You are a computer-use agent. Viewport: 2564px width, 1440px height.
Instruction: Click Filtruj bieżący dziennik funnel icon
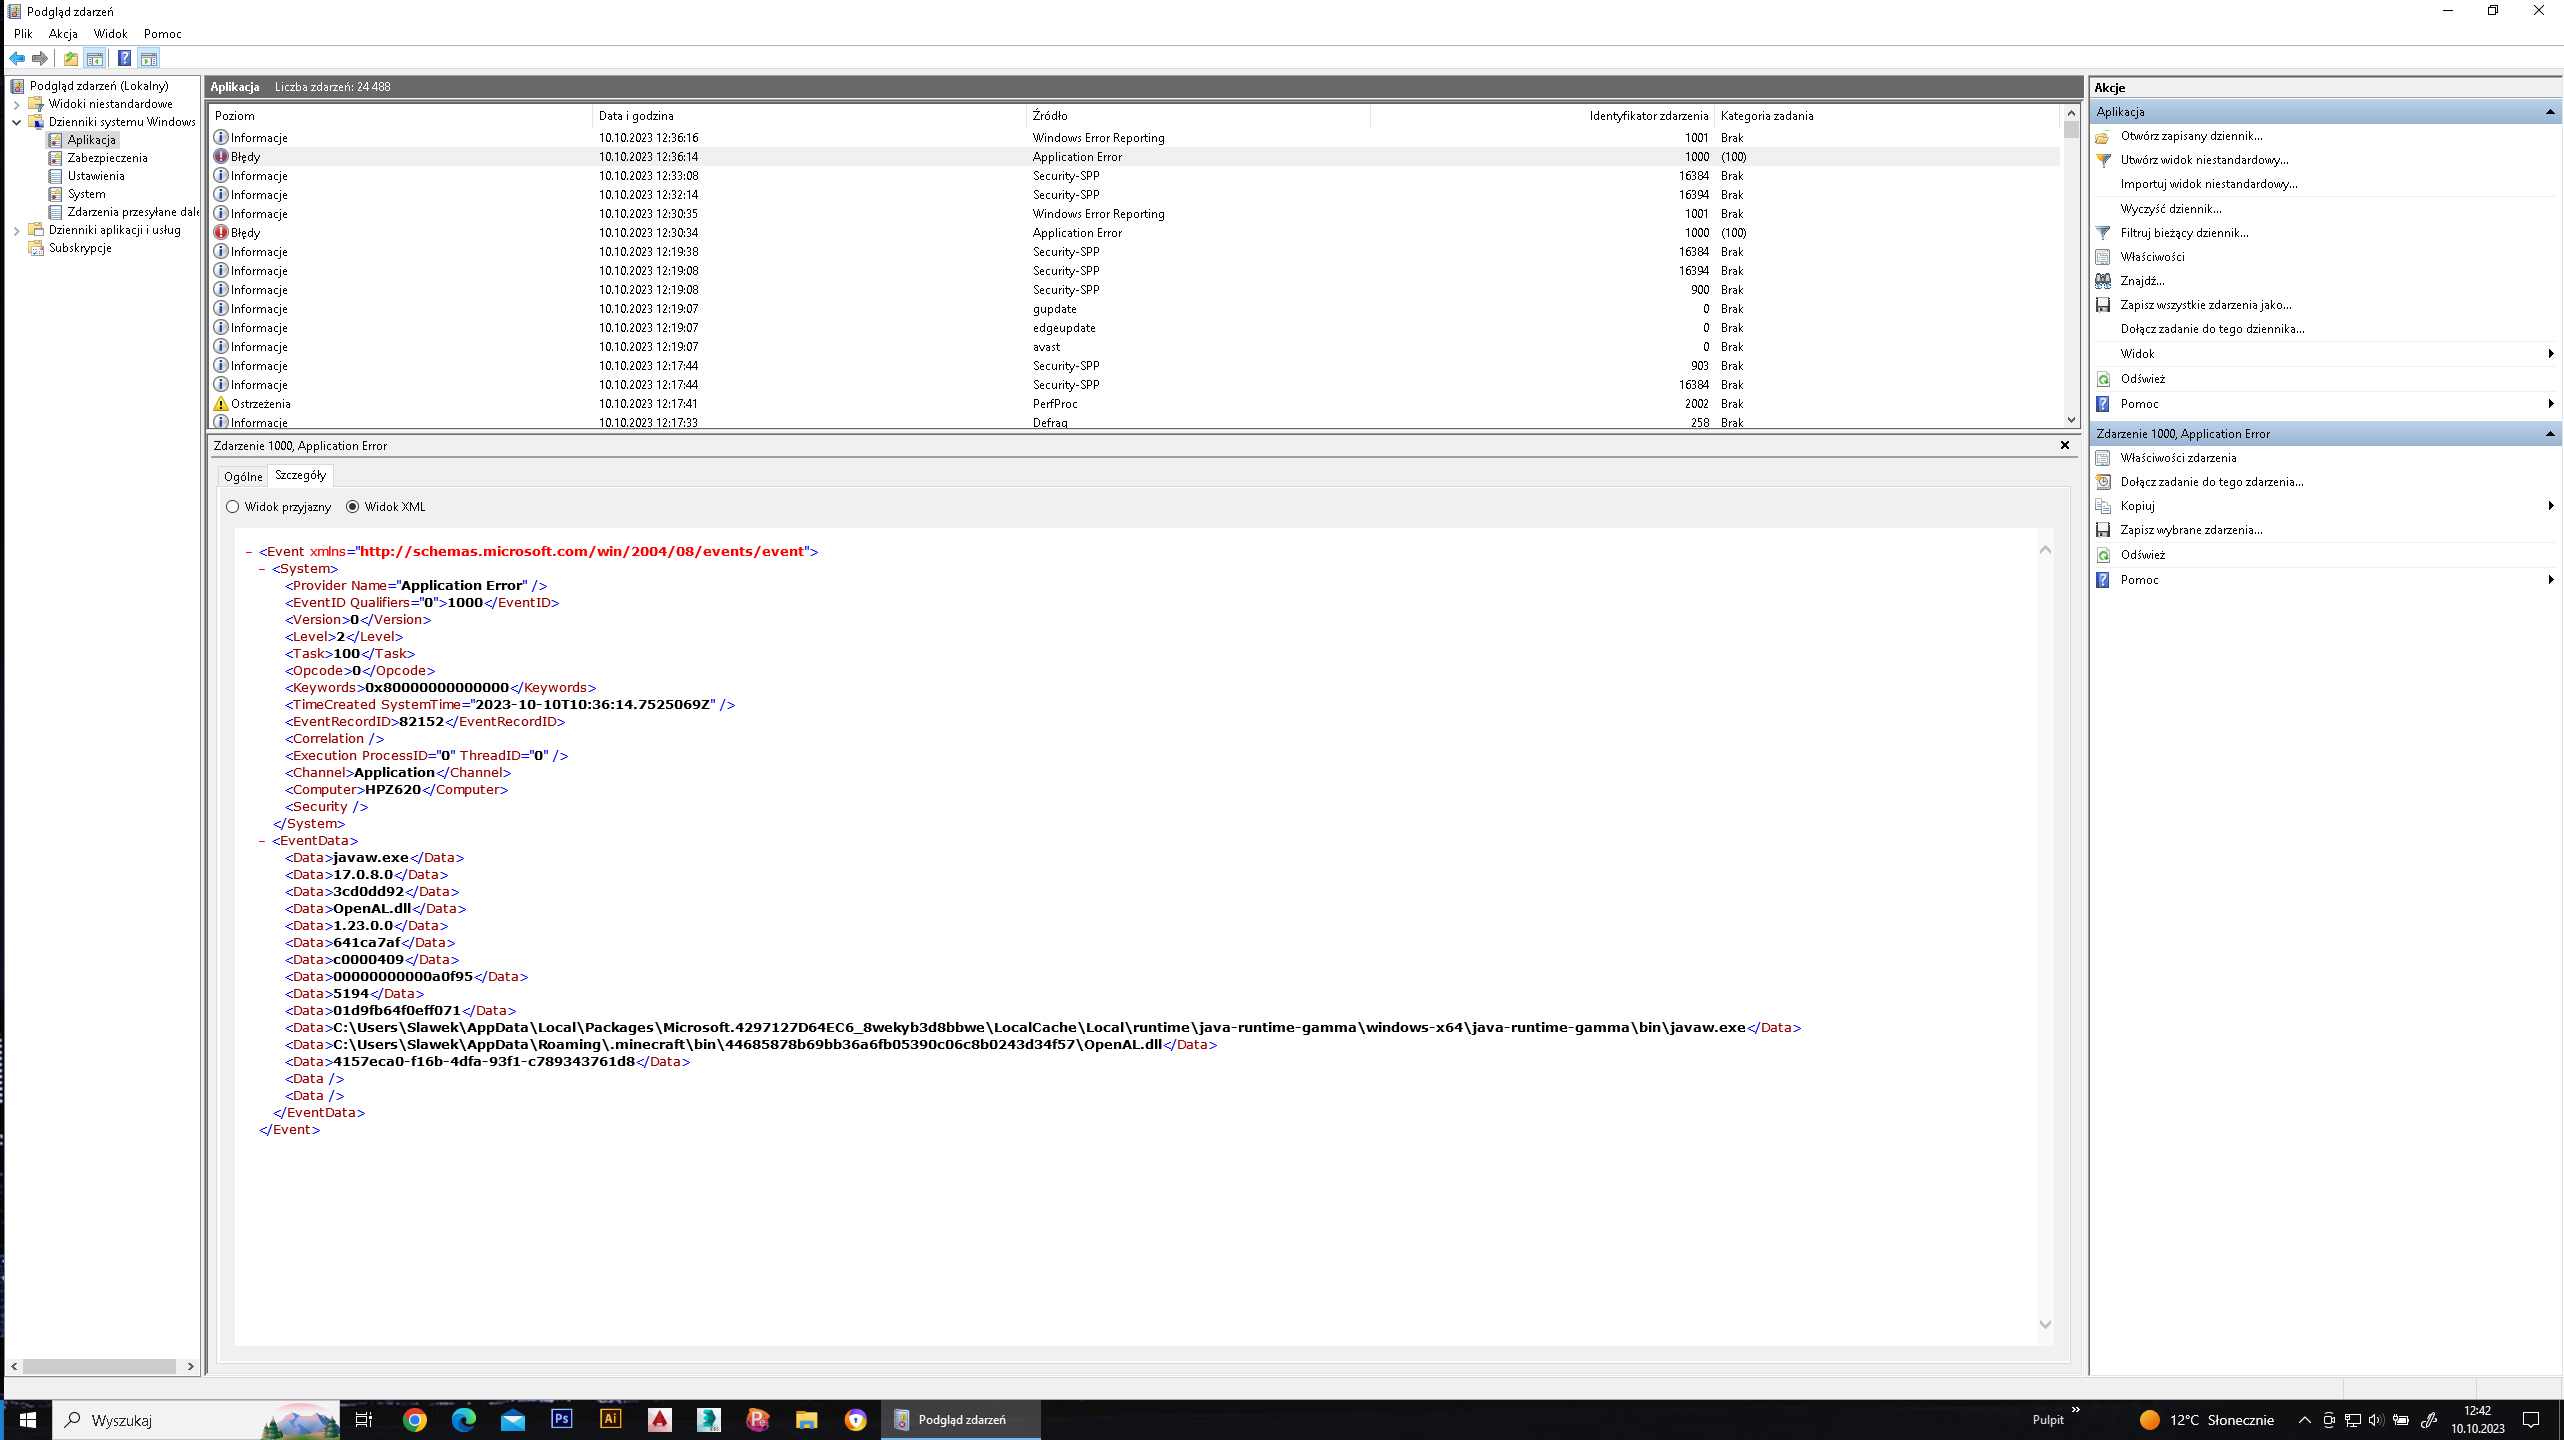2103,233
